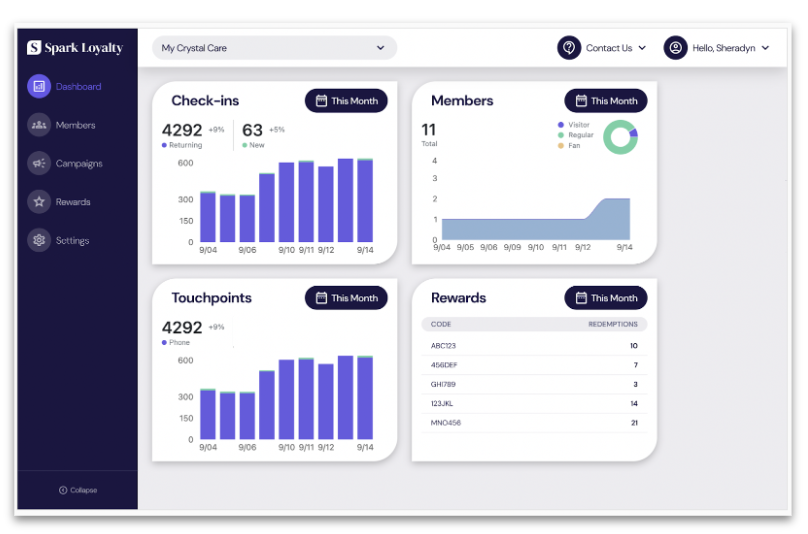Select the MNO456 reward code row

click(534, 423)
